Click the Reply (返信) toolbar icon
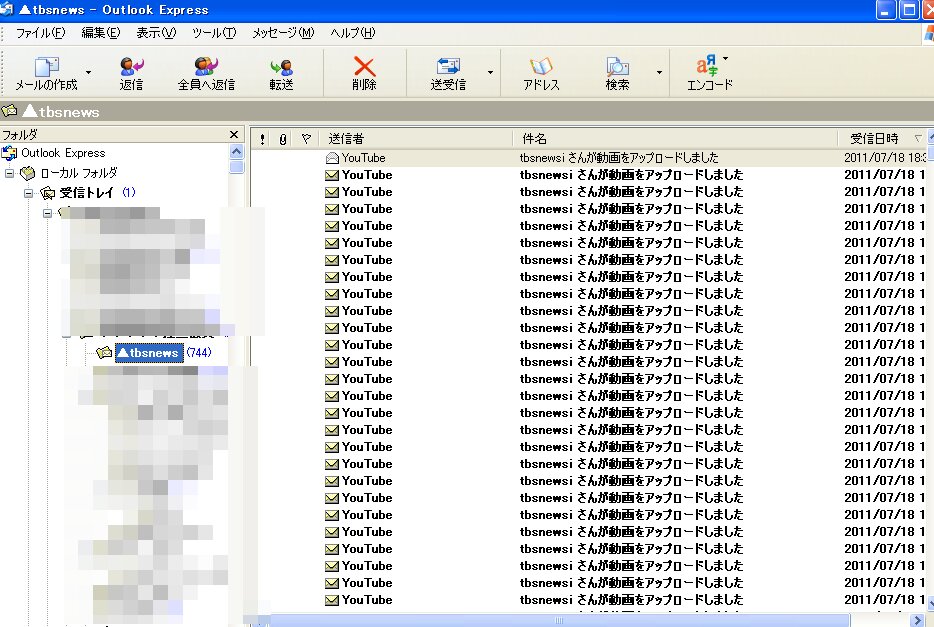The image size is (934, 627). [x=132, y=67]
